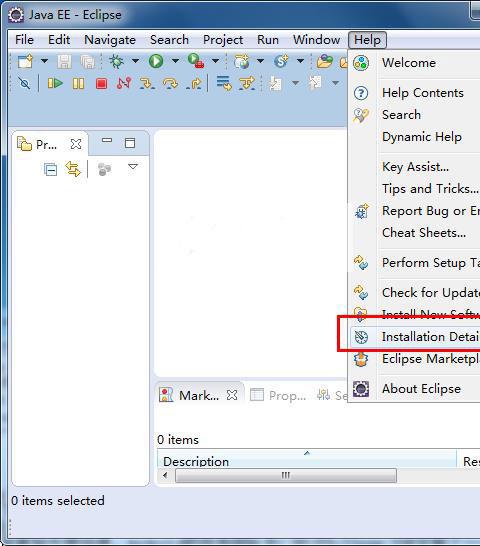Choose Cheat Sheets... entry

(415, 233)
